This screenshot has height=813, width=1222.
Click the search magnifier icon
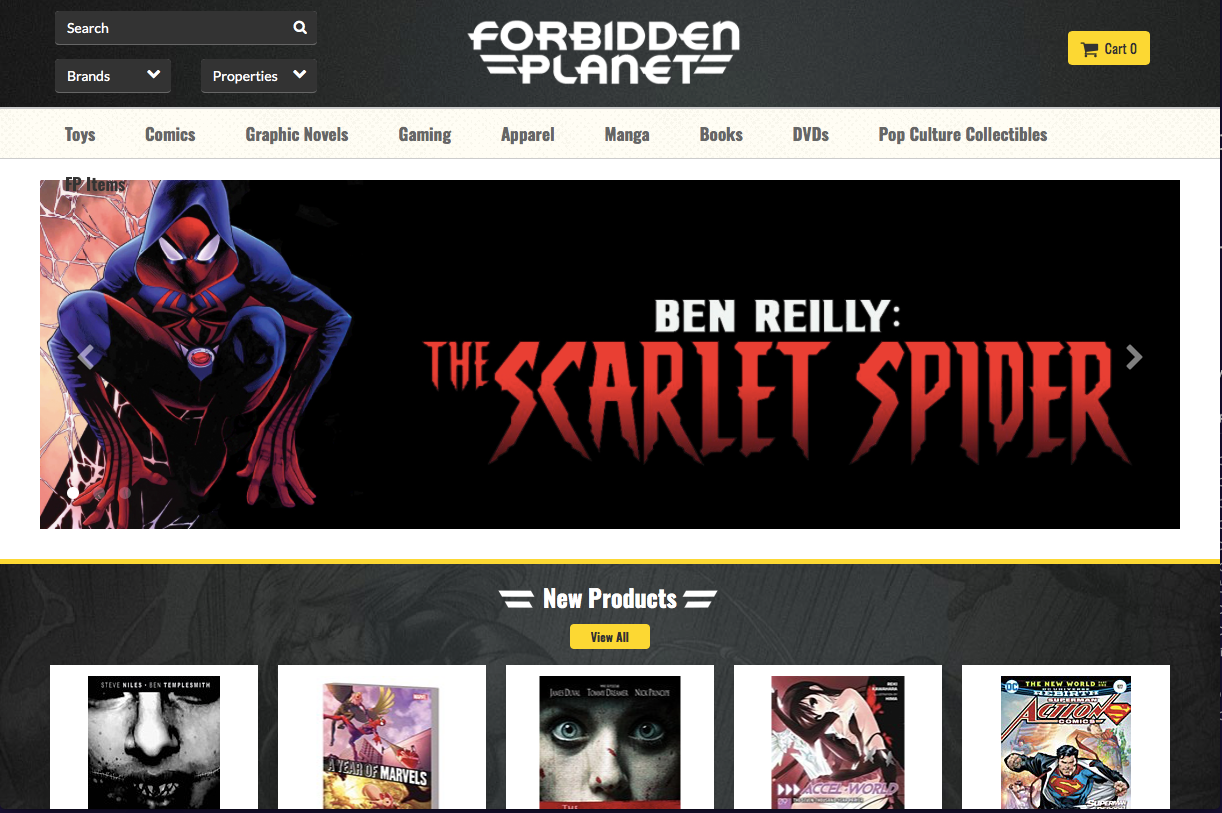tap(300, 28)
